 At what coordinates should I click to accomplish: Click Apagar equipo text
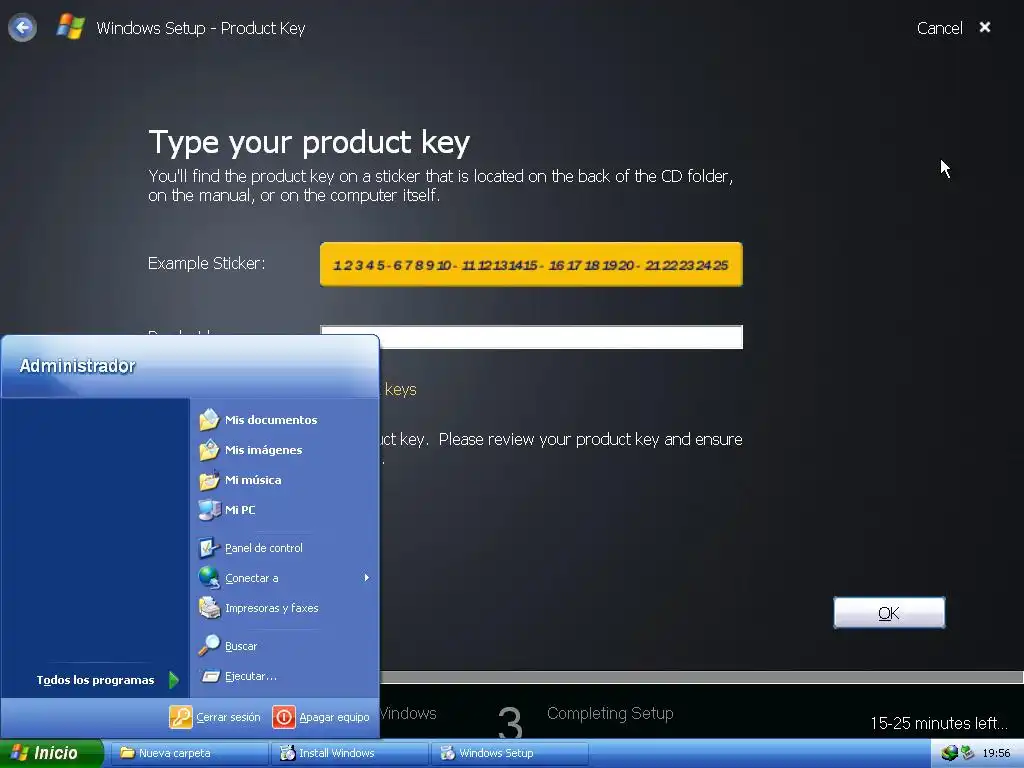[x=334, y=717]
